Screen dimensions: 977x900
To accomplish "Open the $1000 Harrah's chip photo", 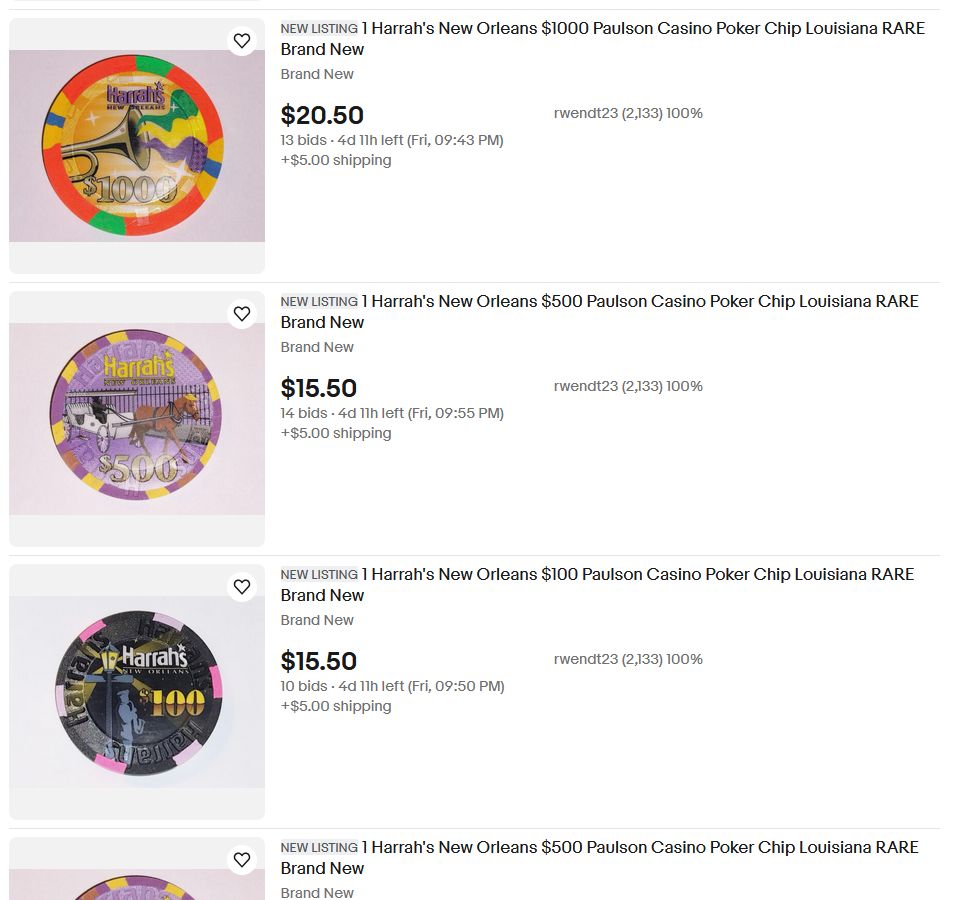I will [x=137, y=146].
